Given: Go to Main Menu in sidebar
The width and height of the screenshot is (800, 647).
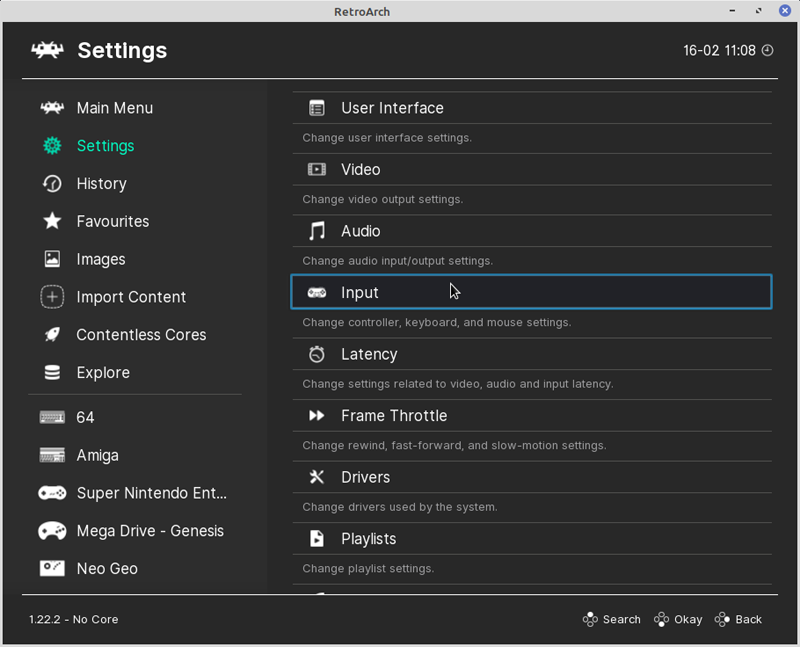Looking at the screenshot, I should click(x=115, y=108).
